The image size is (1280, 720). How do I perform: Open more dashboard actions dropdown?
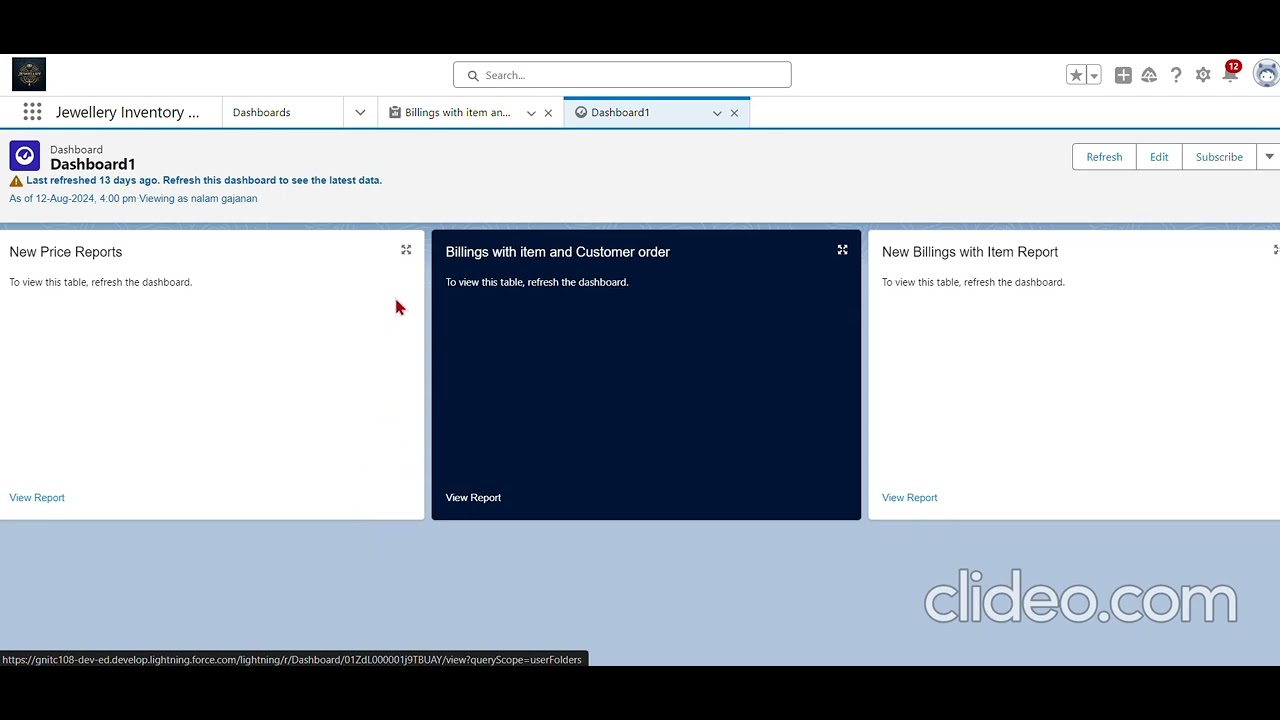tap(1269, 157)
